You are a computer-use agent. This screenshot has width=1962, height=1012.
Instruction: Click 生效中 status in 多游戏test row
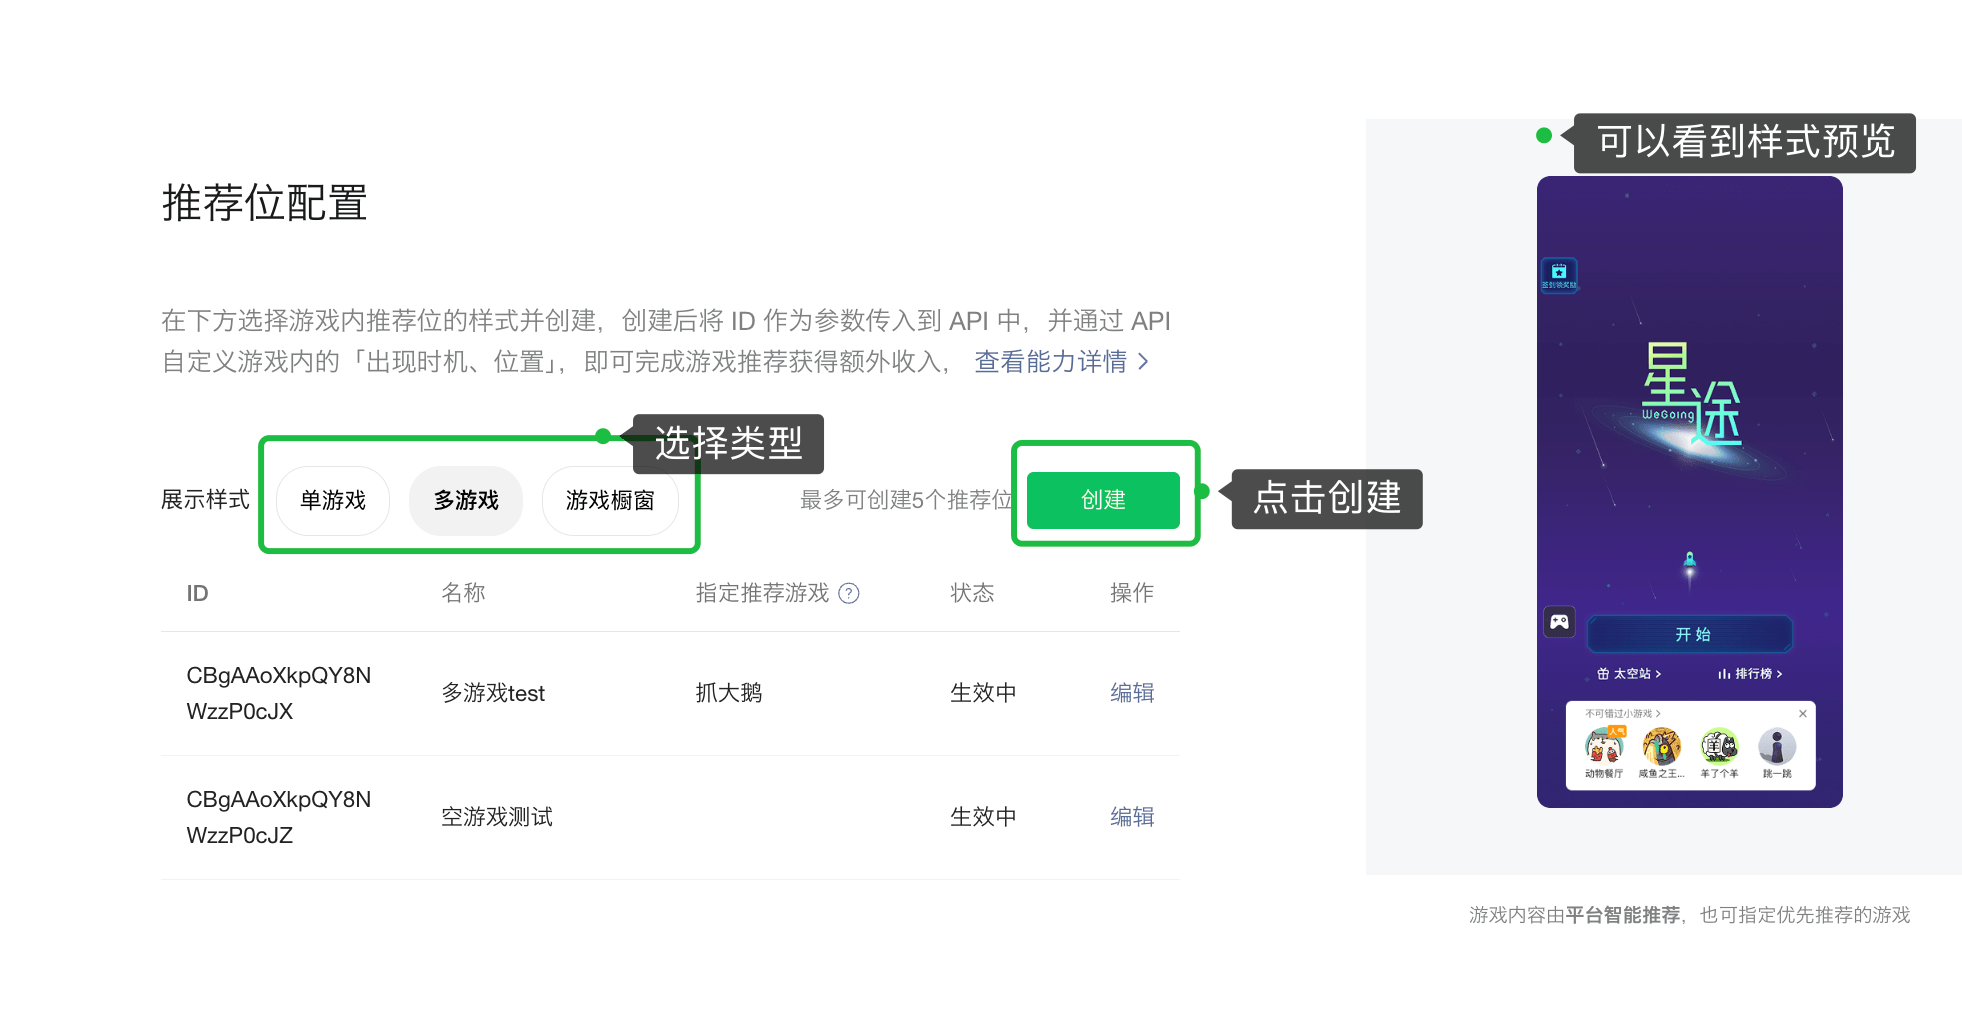pyautogui.click(x=983, y=693)
